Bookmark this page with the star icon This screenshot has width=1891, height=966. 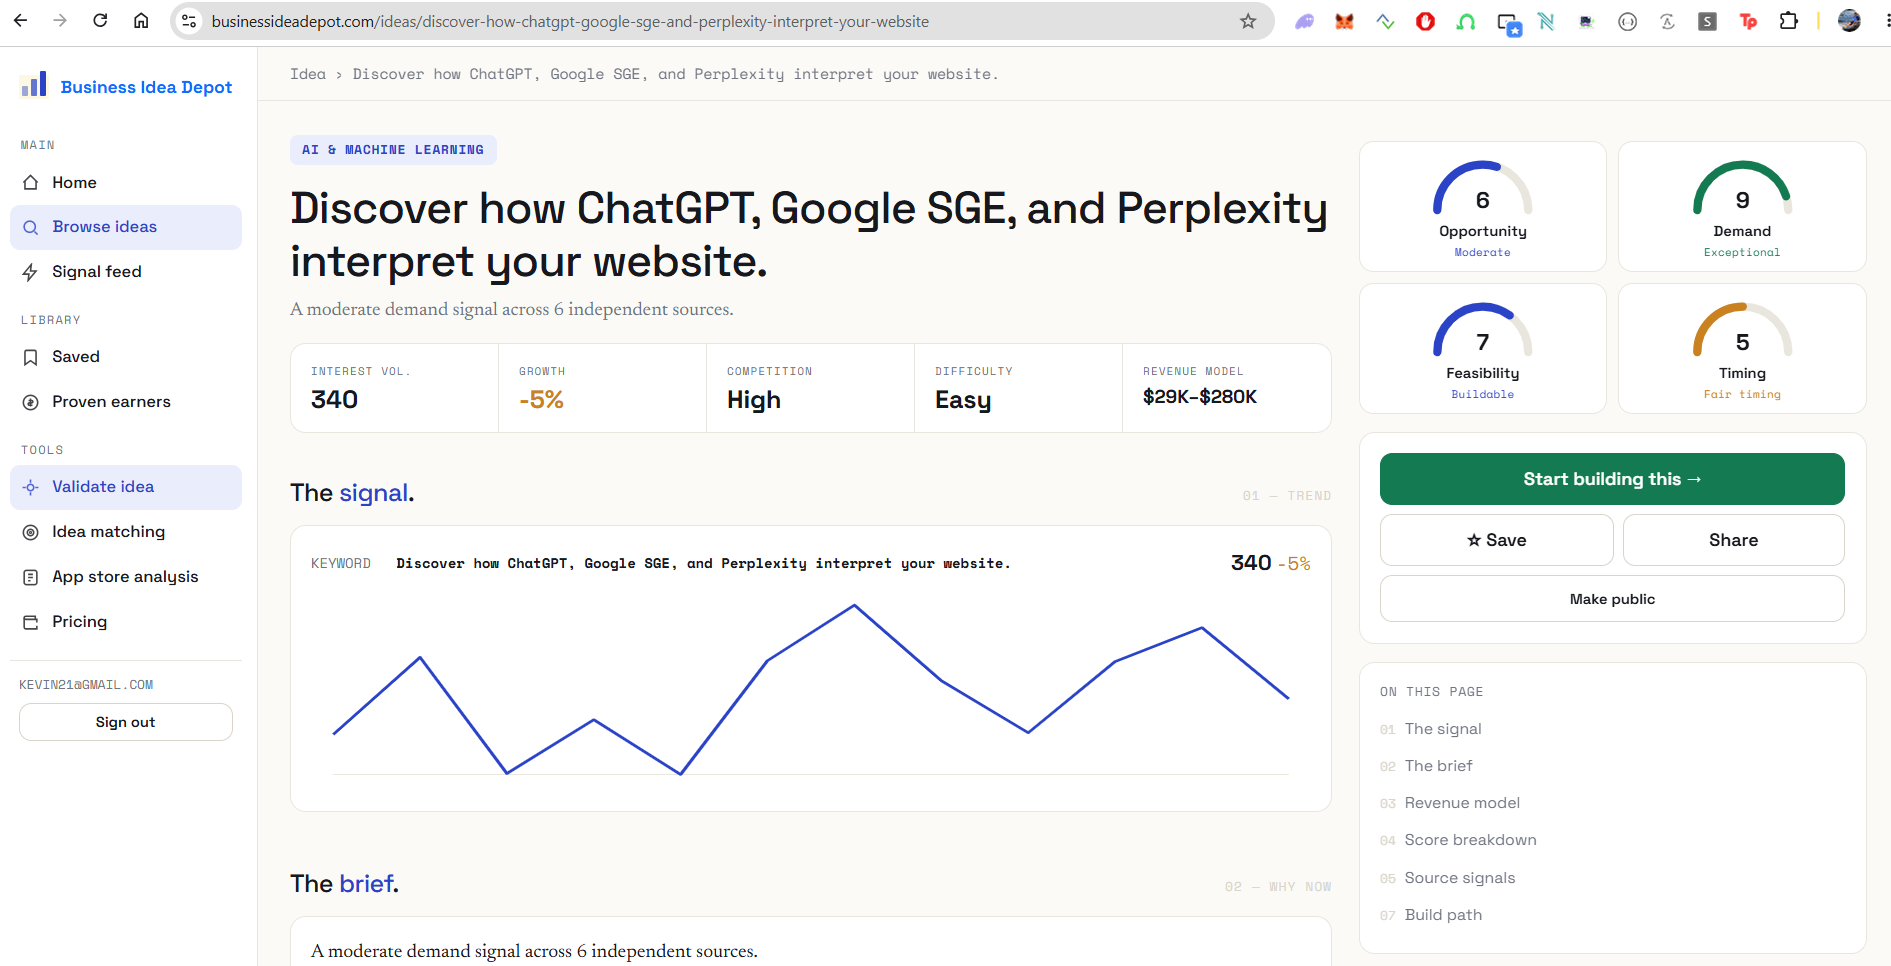pyautogui.click(x=1248, y=21)
